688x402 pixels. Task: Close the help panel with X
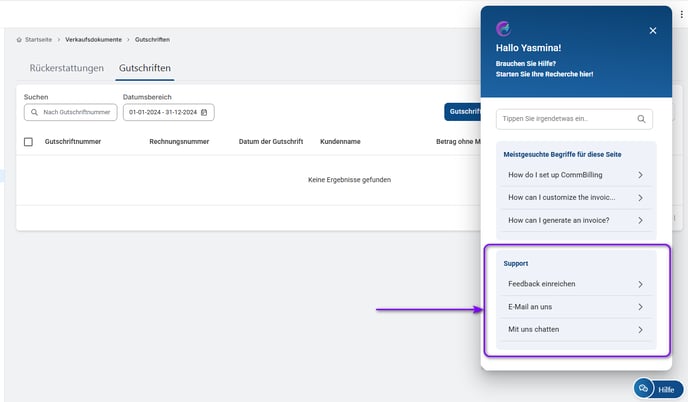coord(653,31)
